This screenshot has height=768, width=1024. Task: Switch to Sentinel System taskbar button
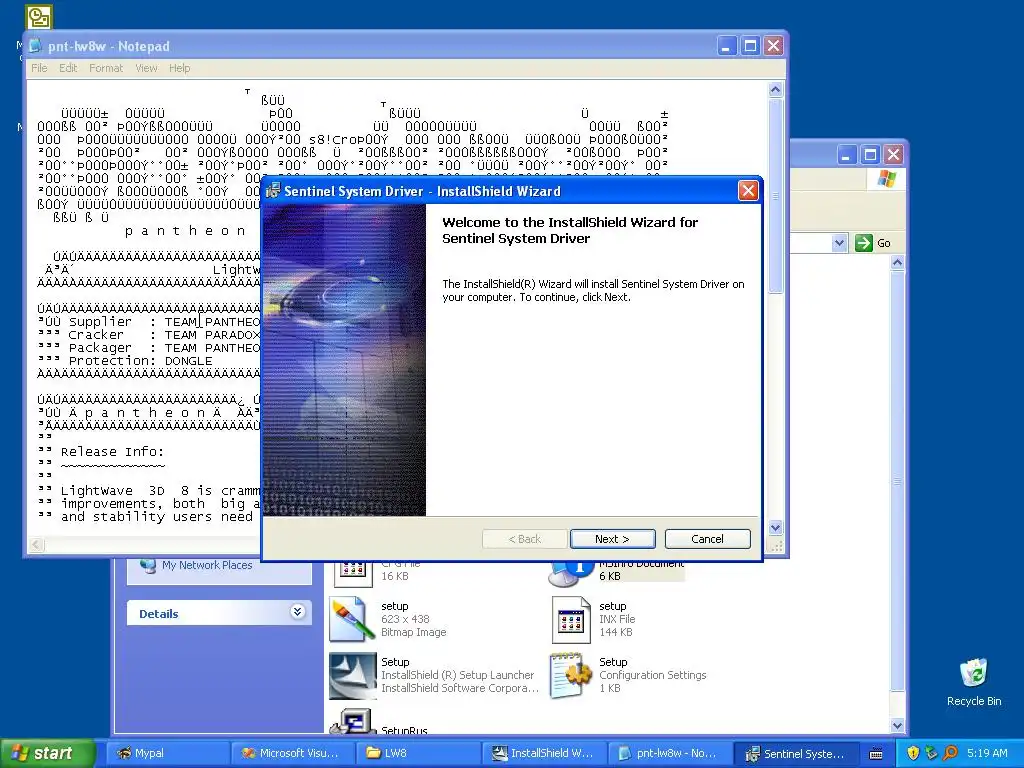point(795,753)
